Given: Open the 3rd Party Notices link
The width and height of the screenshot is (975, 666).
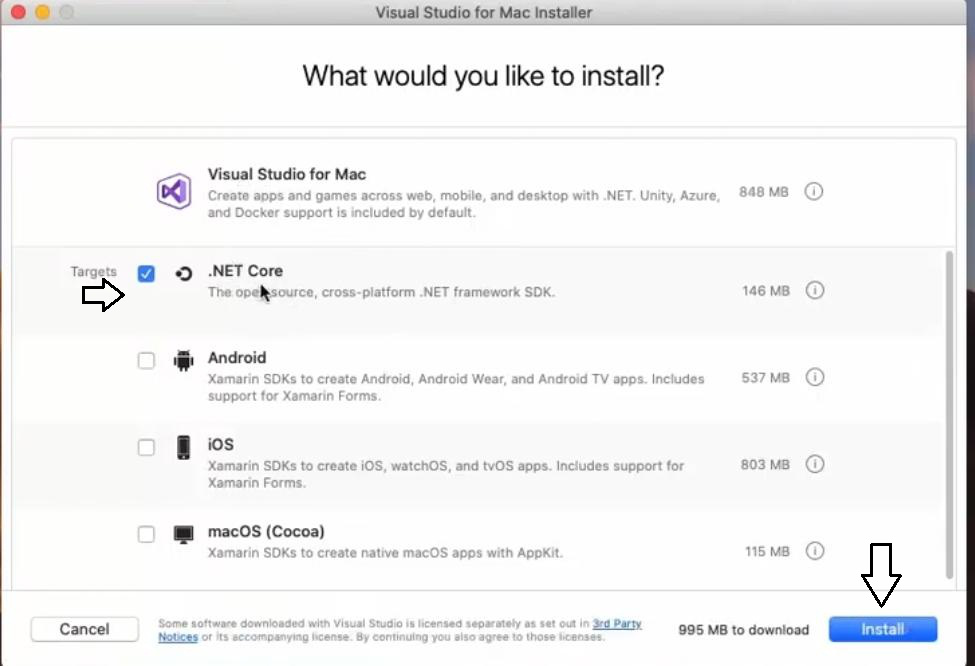Looking at the screenshot, I should coord(616,624).
